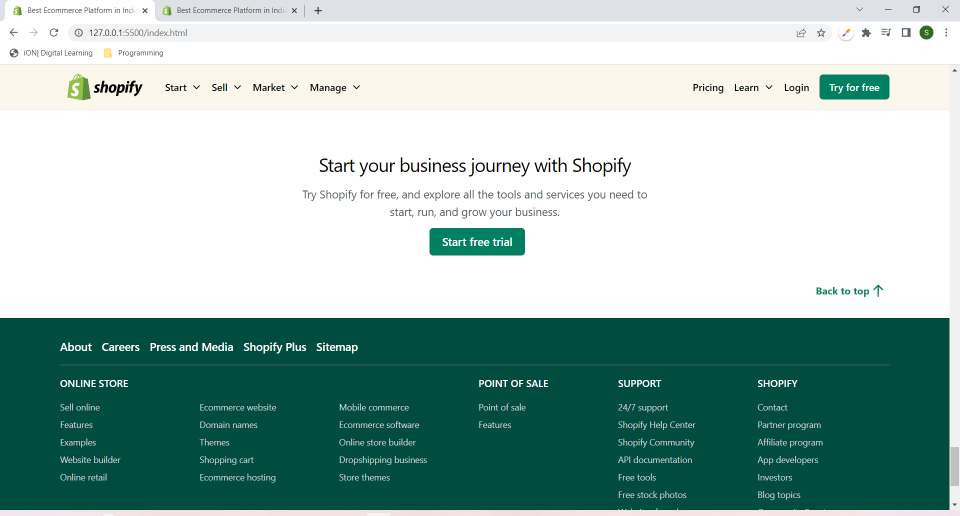Click the Domain names footer link
This screenshot has width=960, height=516.
(228, 425)
